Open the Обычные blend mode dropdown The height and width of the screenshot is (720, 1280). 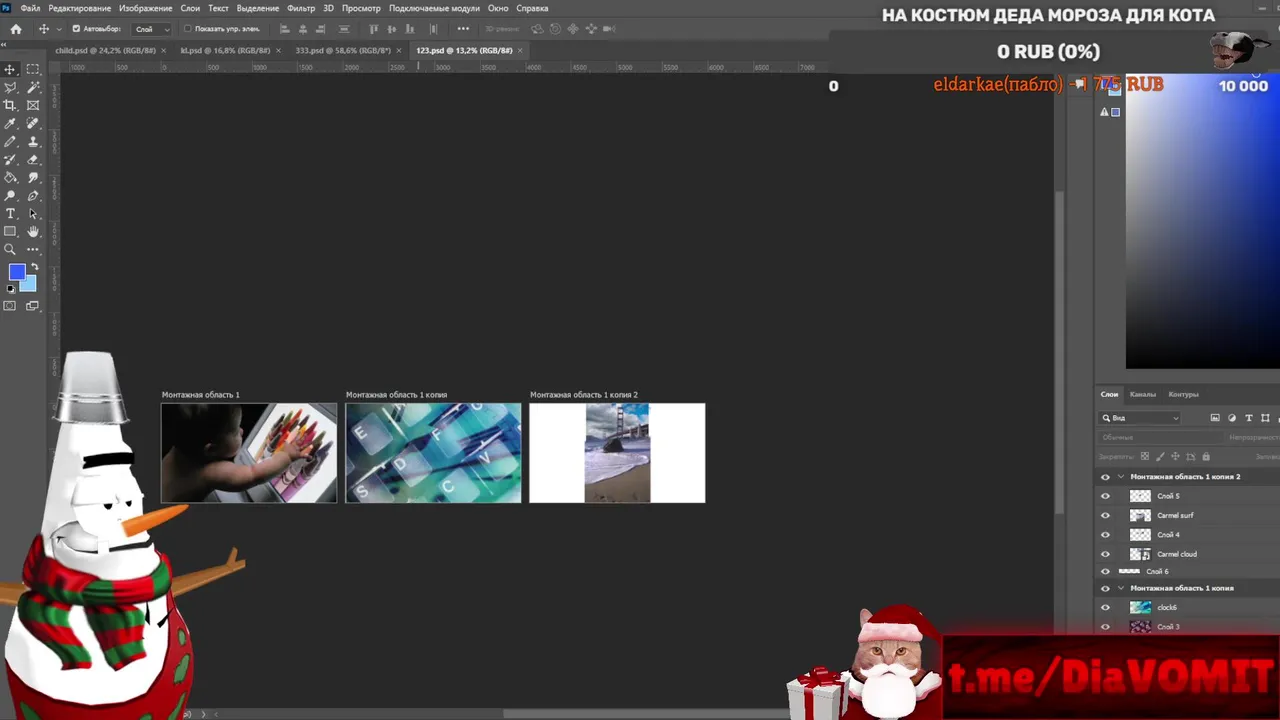(x=1160, y=438)
